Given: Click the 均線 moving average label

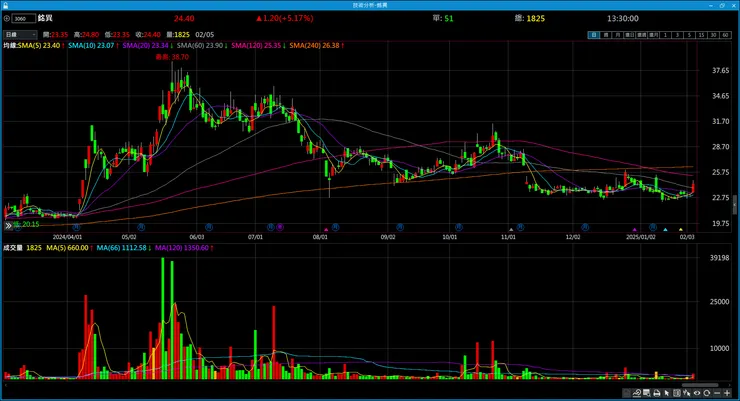Looking at the screenshot, I should pos(10,45).
